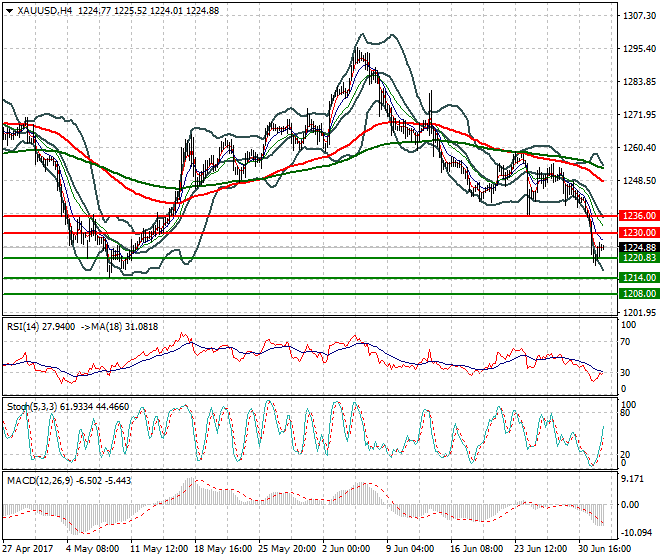Select the green 1208.00 support level tag
The height and width of the screenshot is (560, 660).
[x=638, y=293]
